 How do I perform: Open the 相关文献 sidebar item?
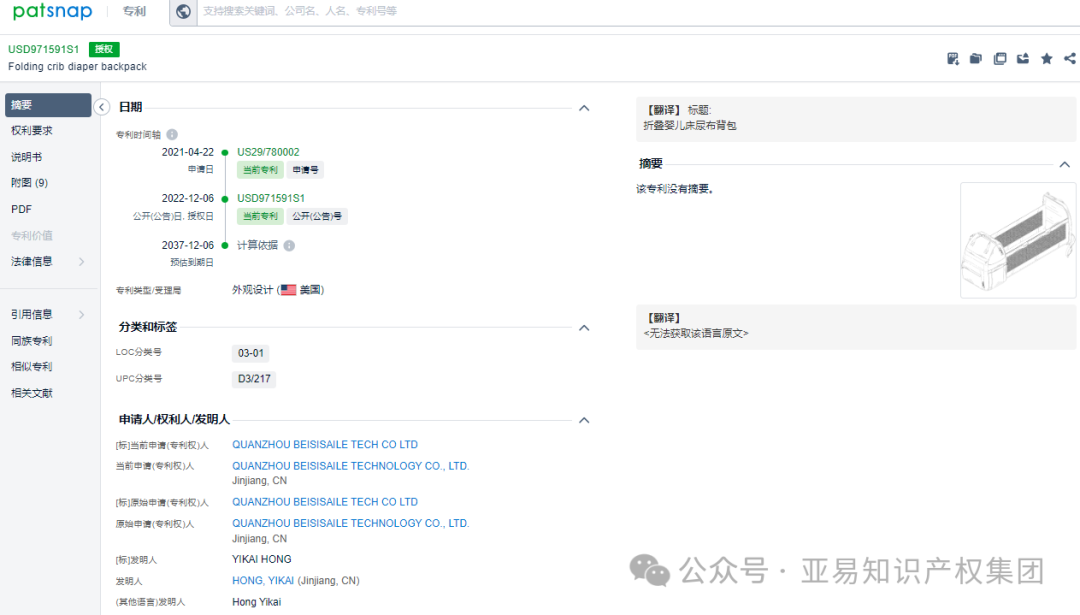(32, 393)
